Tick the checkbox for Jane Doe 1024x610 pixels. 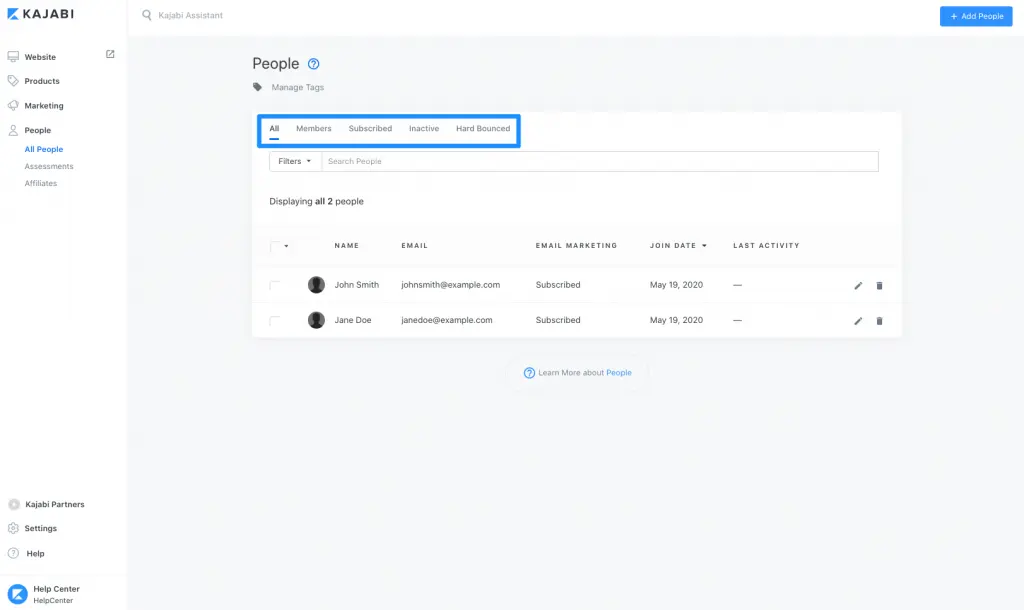pos(275,321)
